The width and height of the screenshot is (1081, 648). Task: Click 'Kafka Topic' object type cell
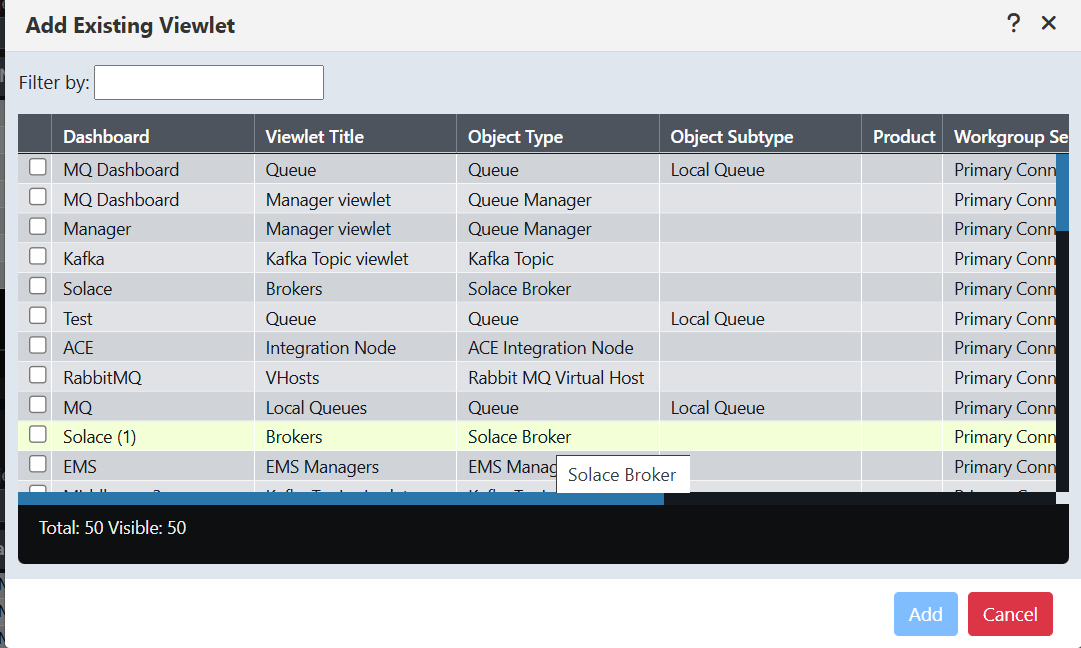[x=558, y=259]
